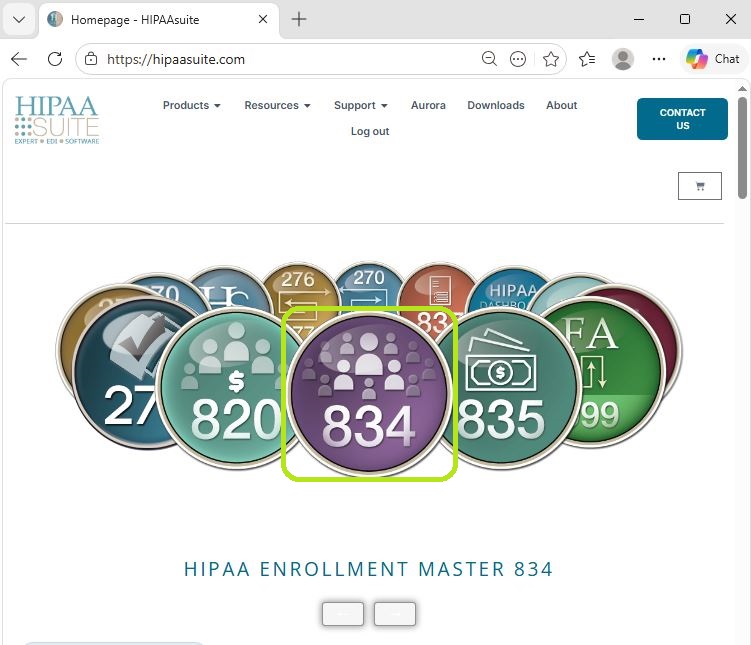This screenshot has width=751, height=645.
Task: Click the page vertical scrollbar thumb
Action: (x=742, y=147)
